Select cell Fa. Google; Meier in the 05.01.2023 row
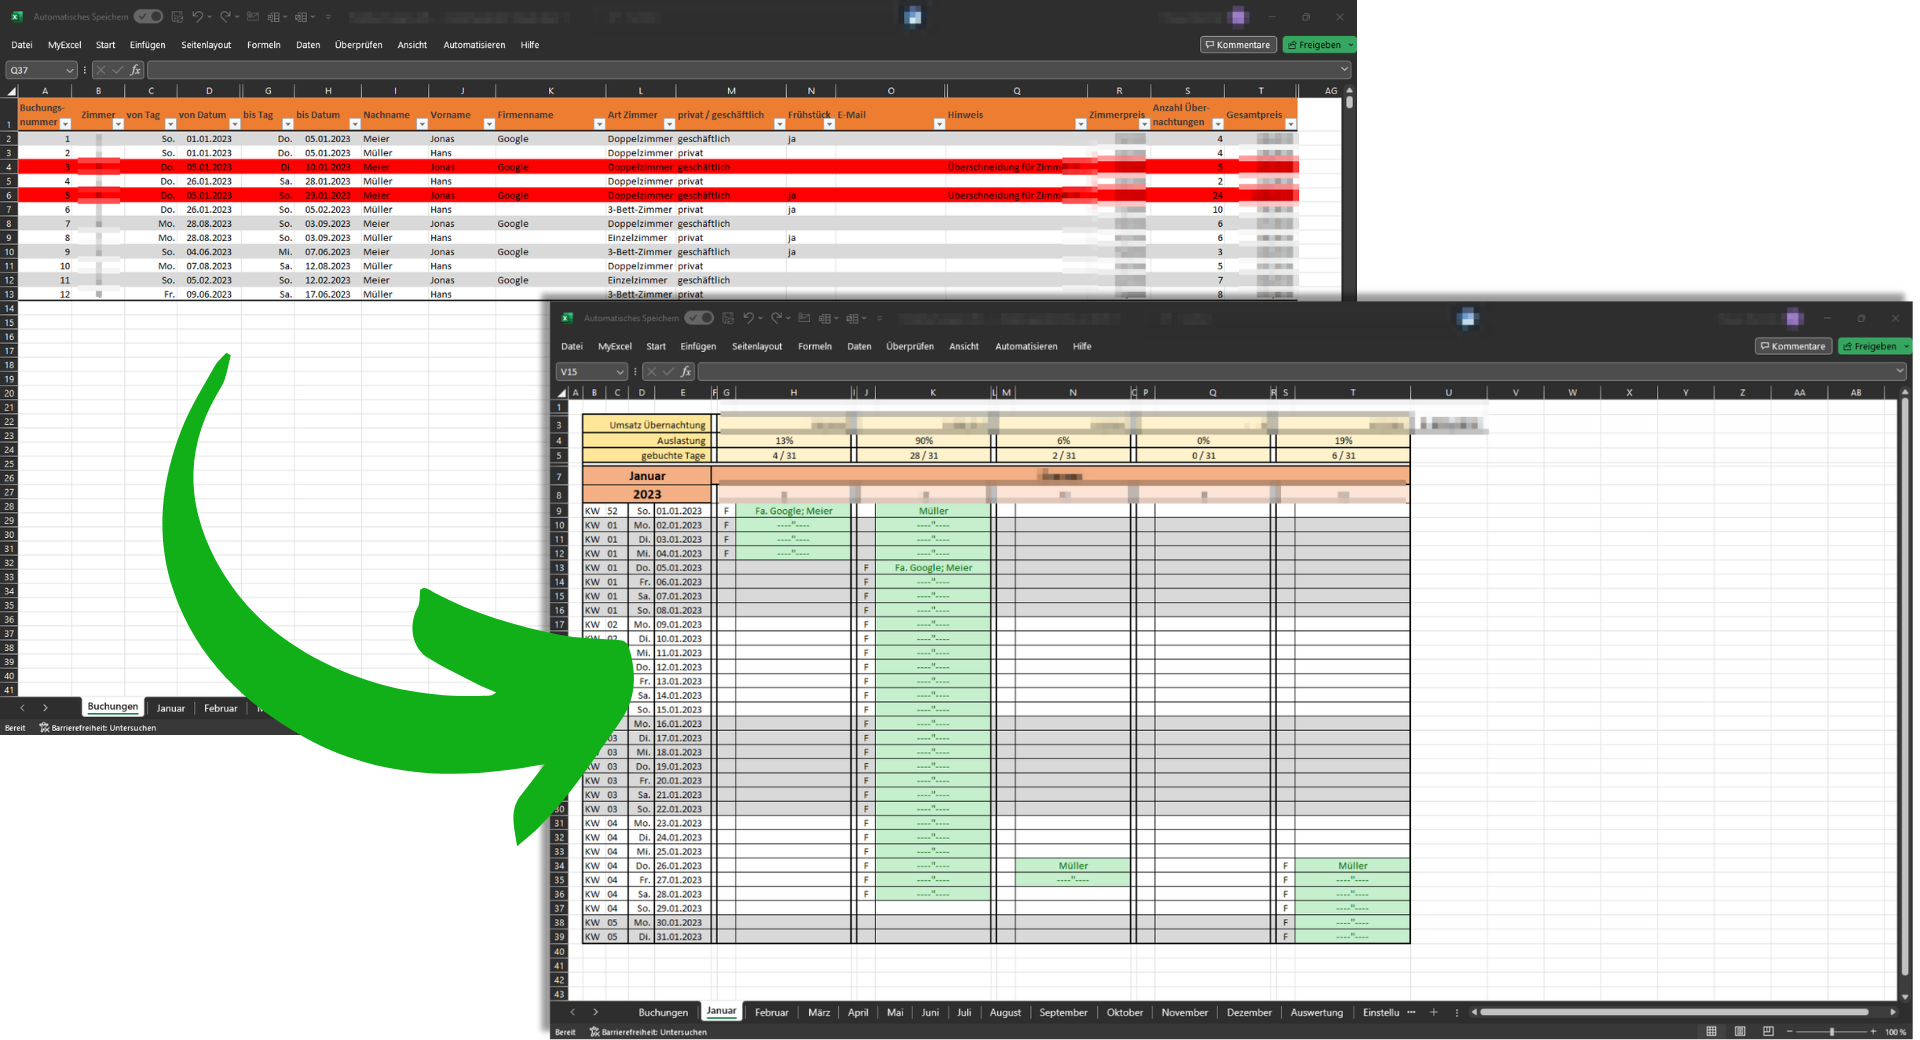 pos(933,568)
